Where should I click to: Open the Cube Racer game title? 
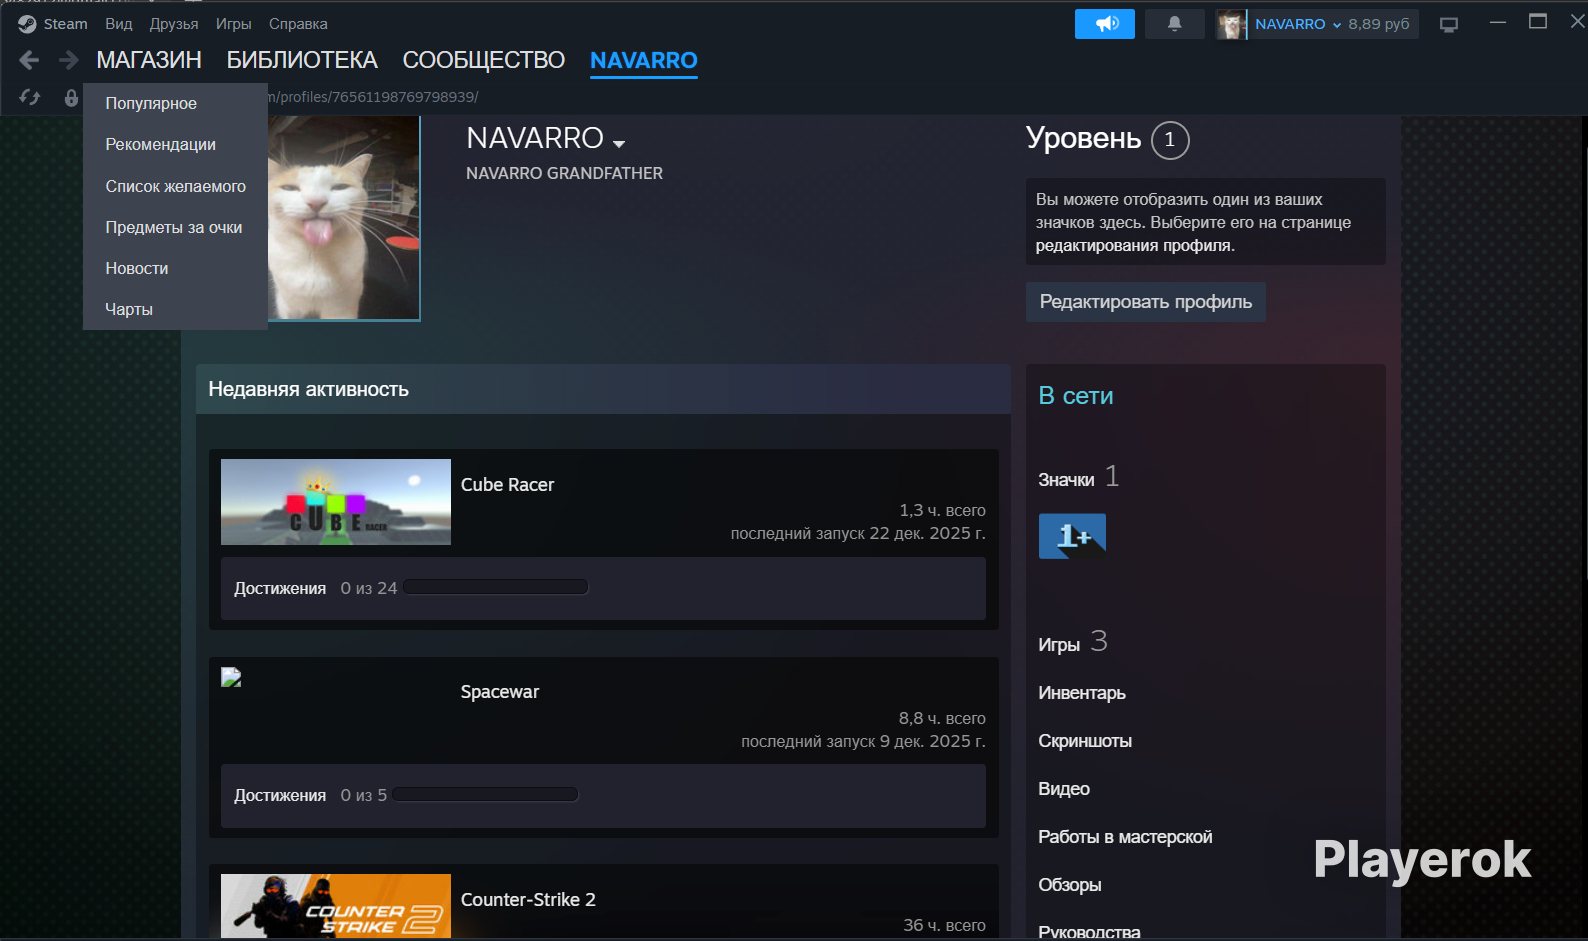pyautogui.click(x=507, y=485)
